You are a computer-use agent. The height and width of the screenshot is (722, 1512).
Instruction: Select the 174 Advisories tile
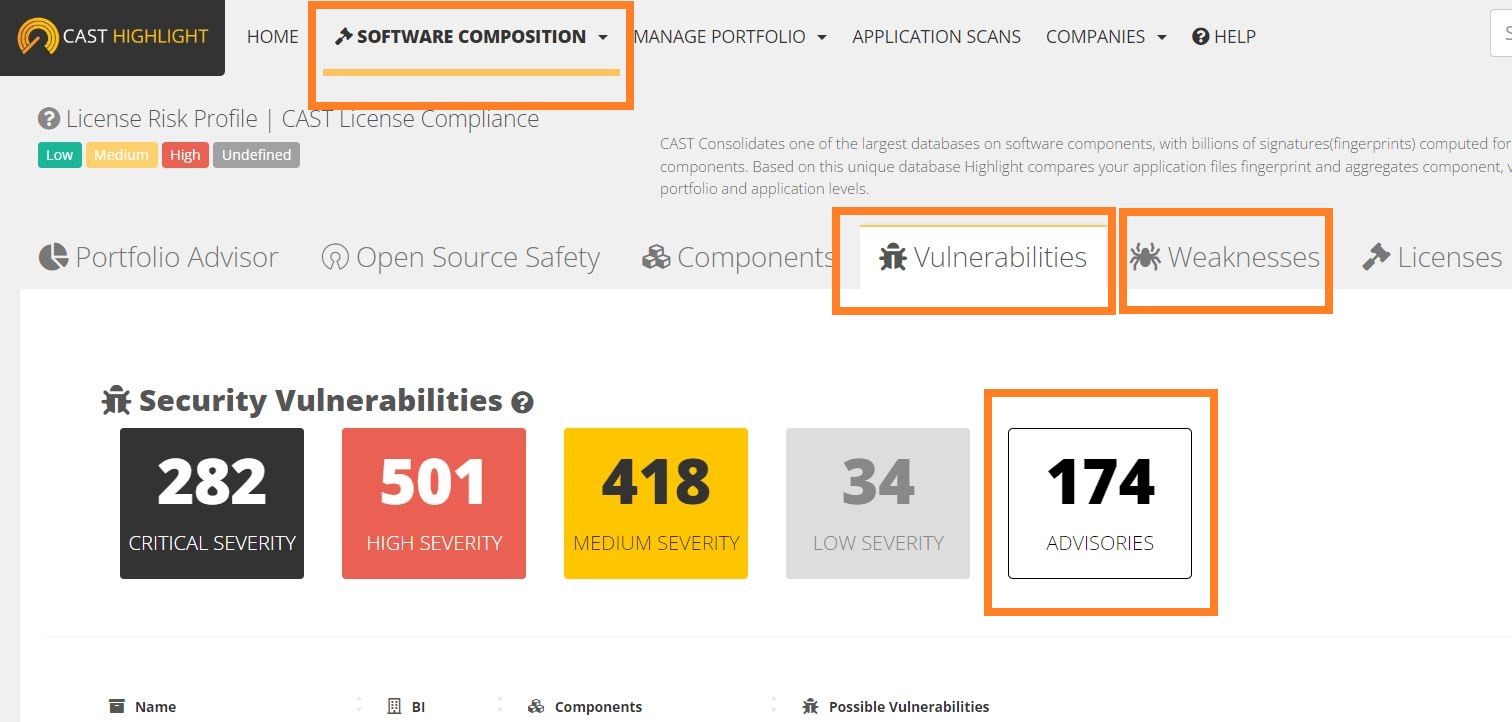(x=1099, y=503)
